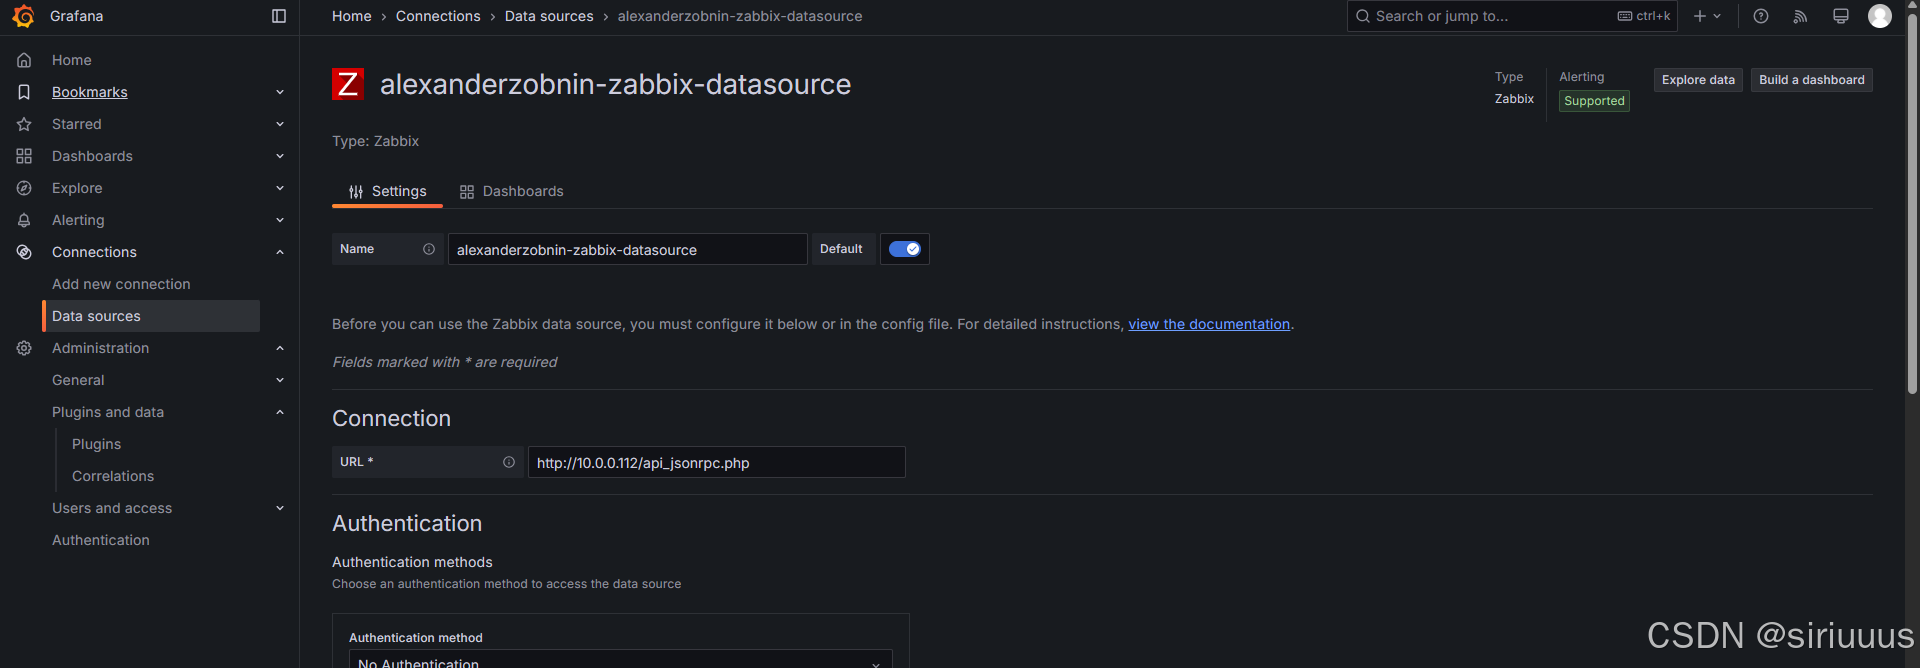1920x668 pixels.
Task: Switch to the Settings tab
Action: pyautogui.click(x=387, y=191)
